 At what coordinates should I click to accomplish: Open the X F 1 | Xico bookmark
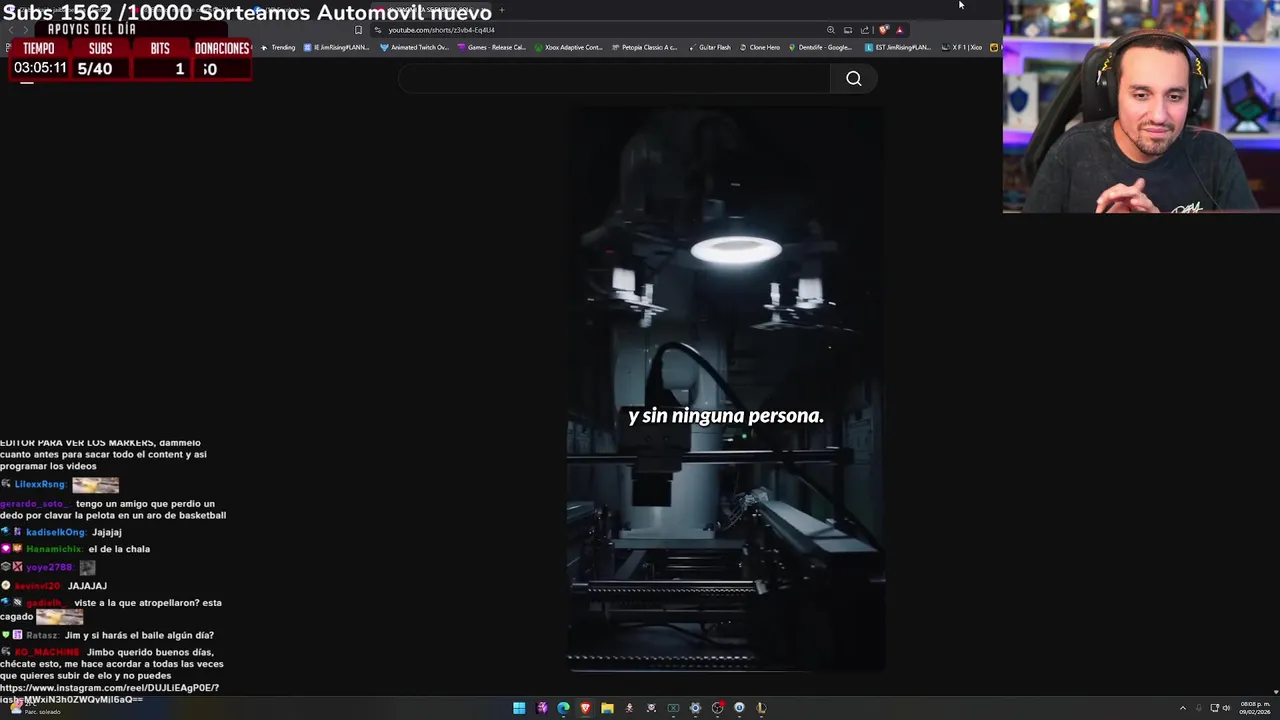962,47
